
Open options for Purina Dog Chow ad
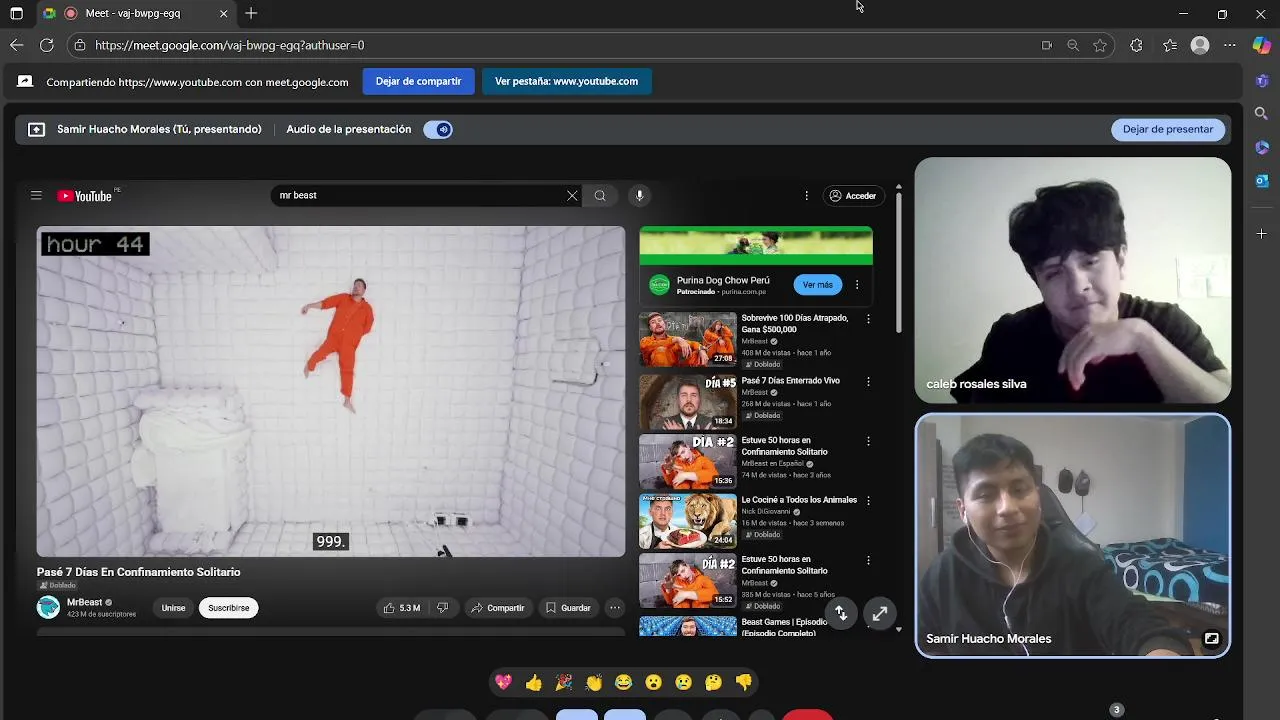click(856, 285)
